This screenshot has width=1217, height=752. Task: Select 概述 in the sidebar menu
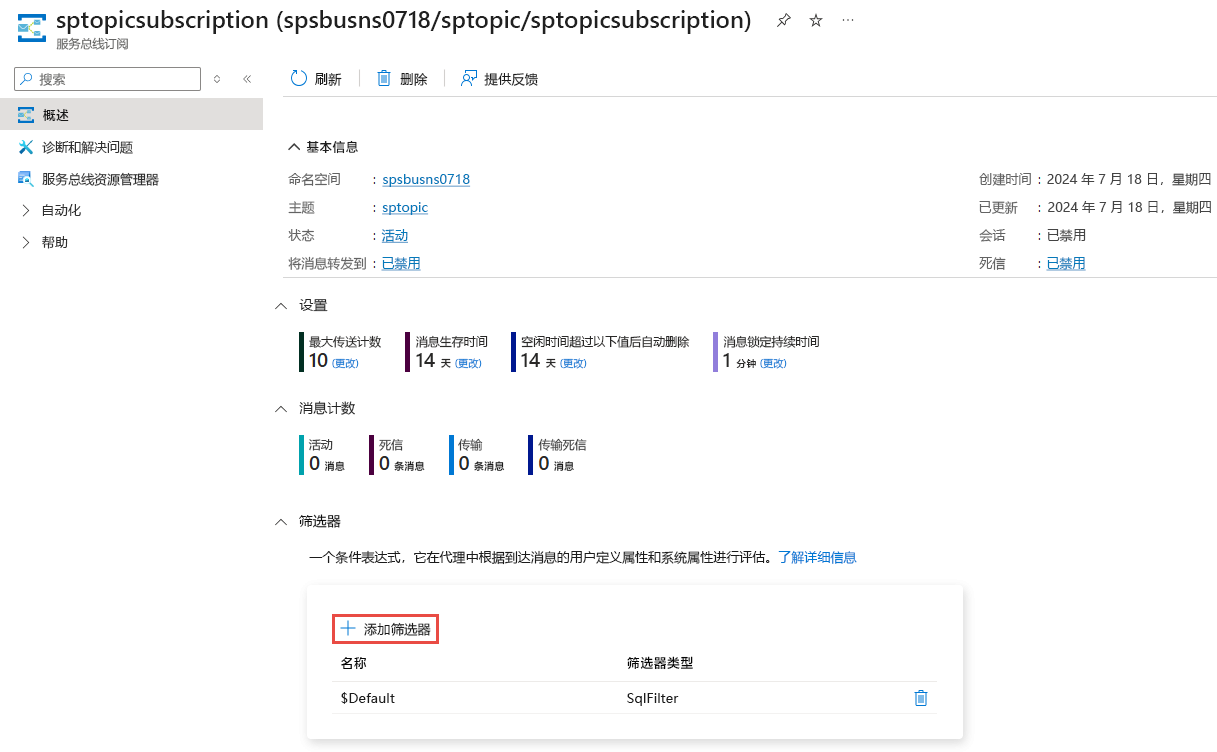coord(131,115)
